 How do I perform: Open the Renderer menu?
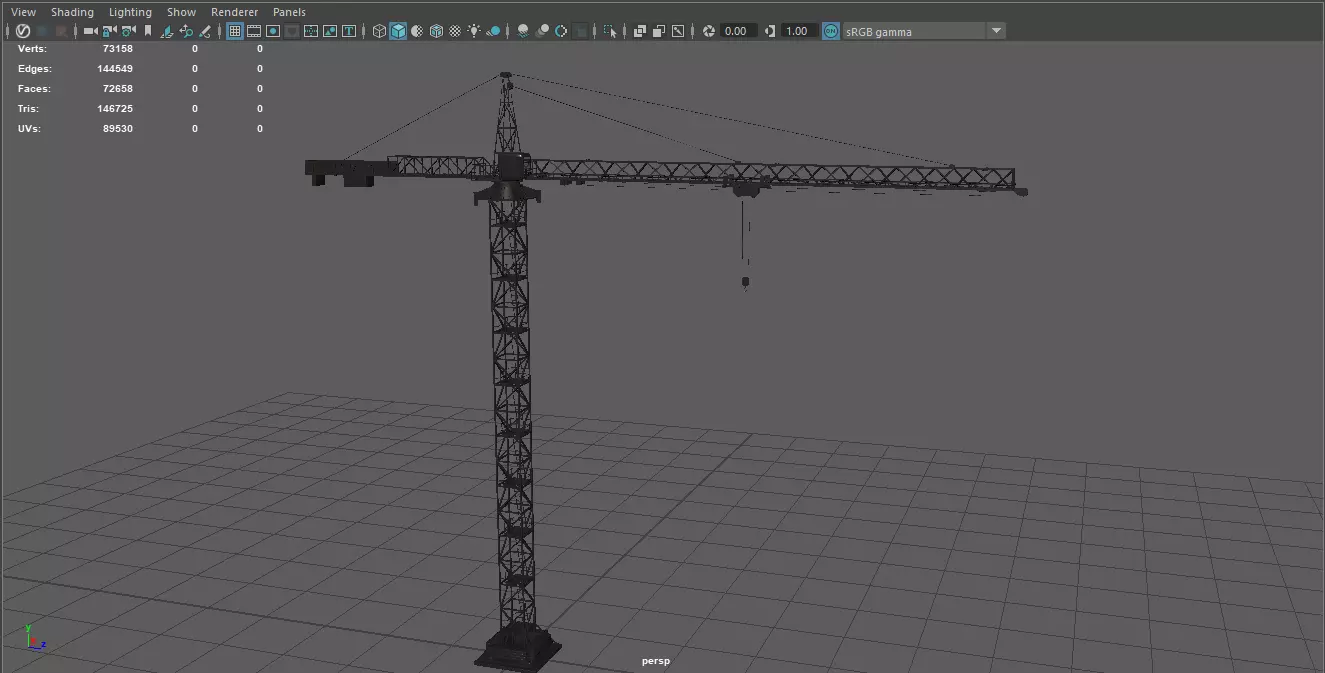(234, 12)
